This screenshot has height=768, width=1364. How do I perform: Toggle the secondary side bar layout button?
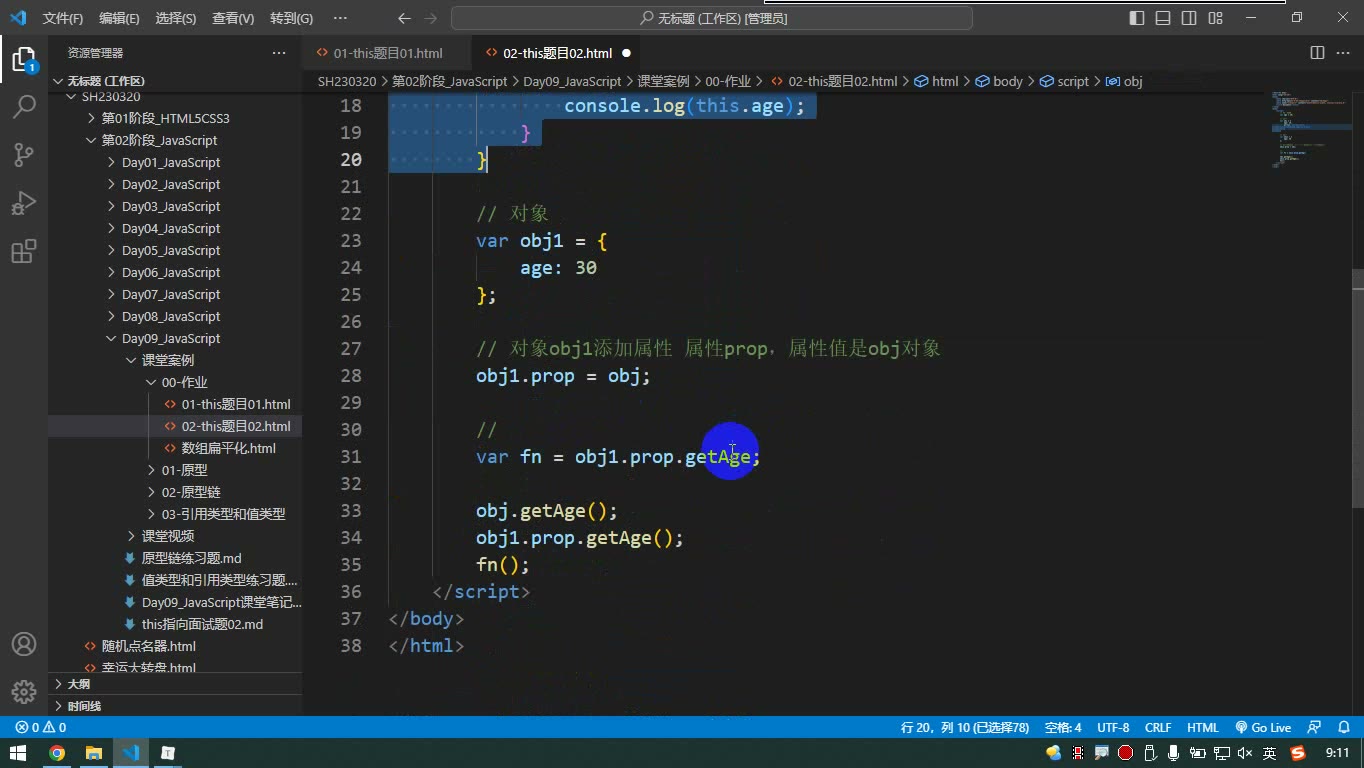[x=1189, y=18]
